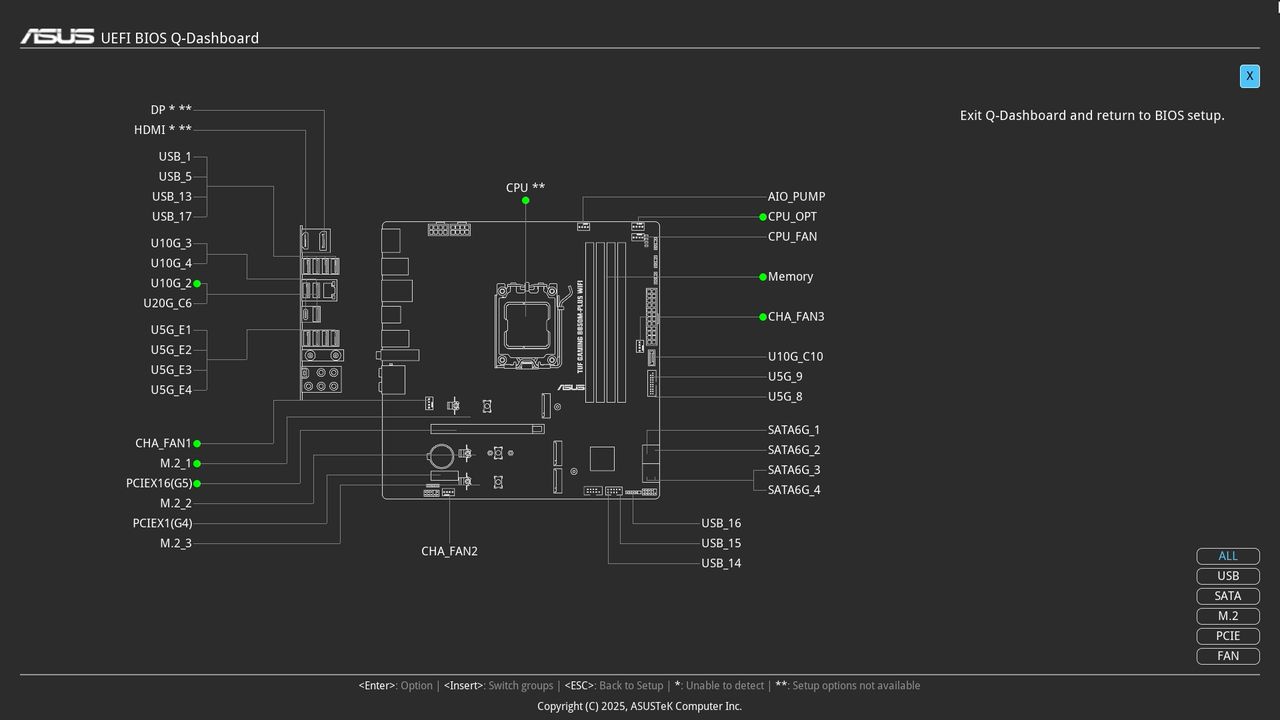Click the green dot beside CPU_OPT

[762, 216]
